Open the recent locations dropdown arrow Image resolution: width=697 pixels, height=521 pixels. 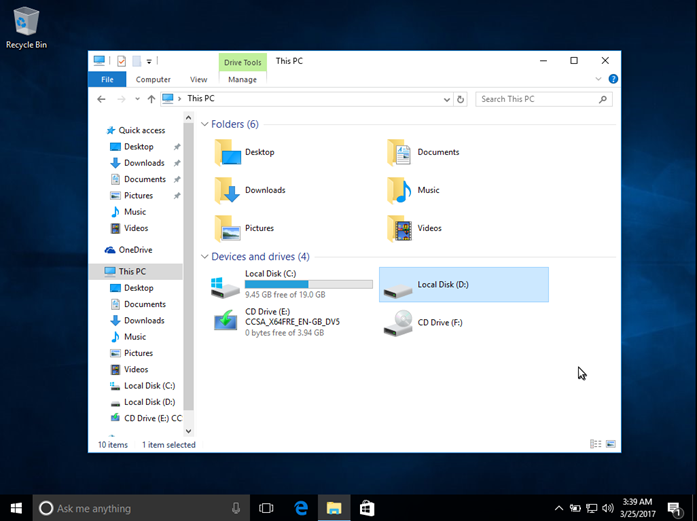(x=137, y=99)
